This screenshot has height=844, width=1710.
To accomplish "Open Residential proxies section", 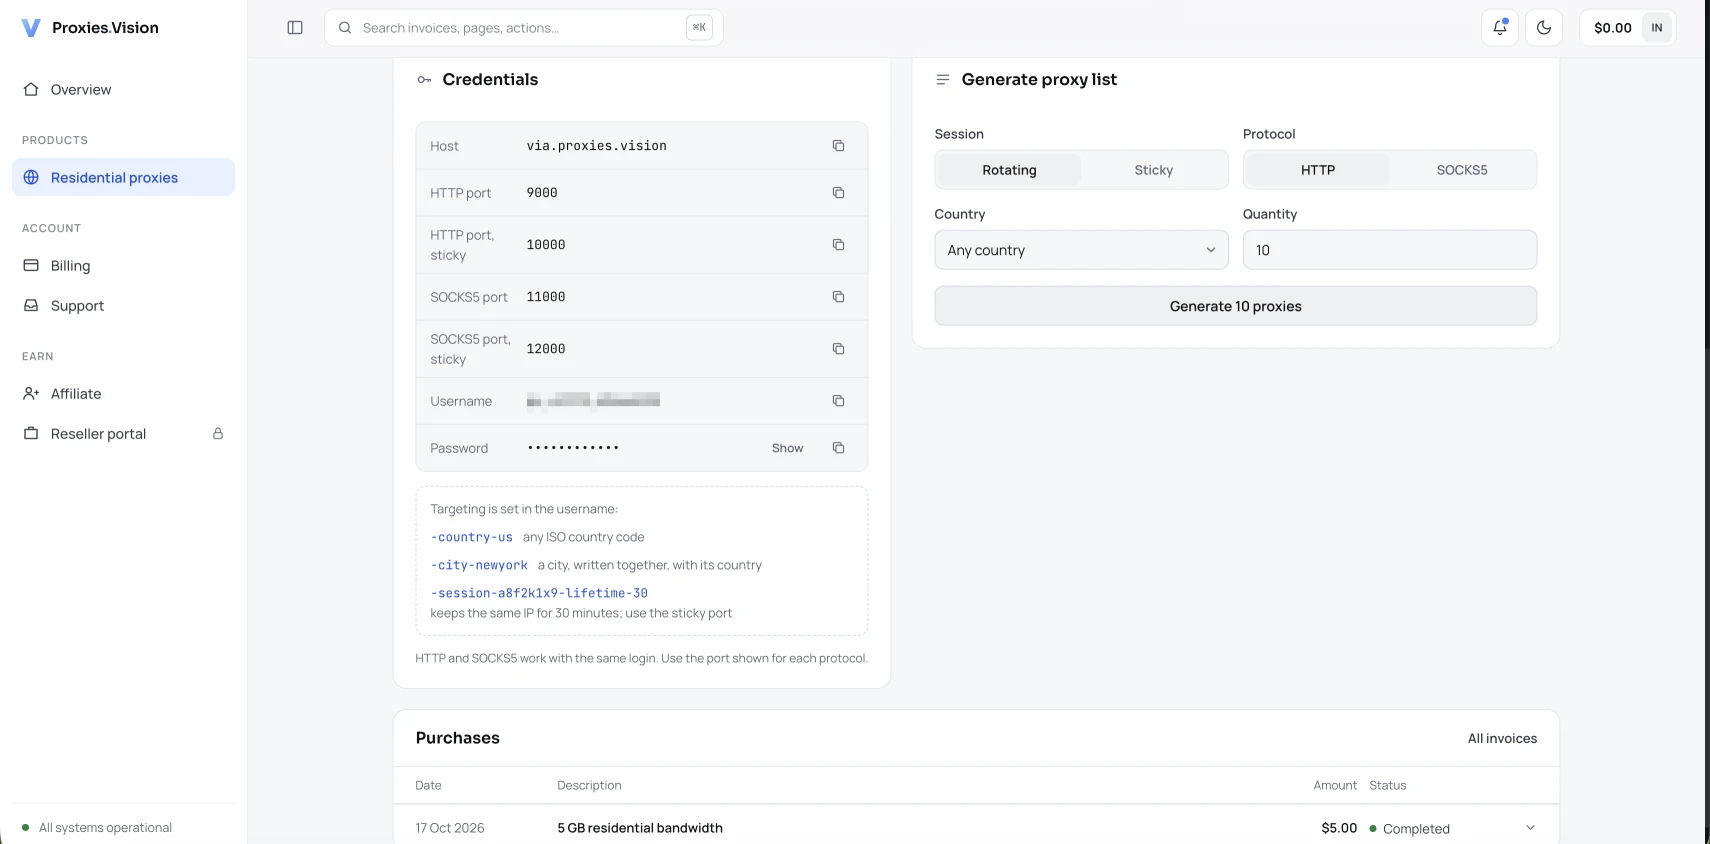I will [123, 177].
